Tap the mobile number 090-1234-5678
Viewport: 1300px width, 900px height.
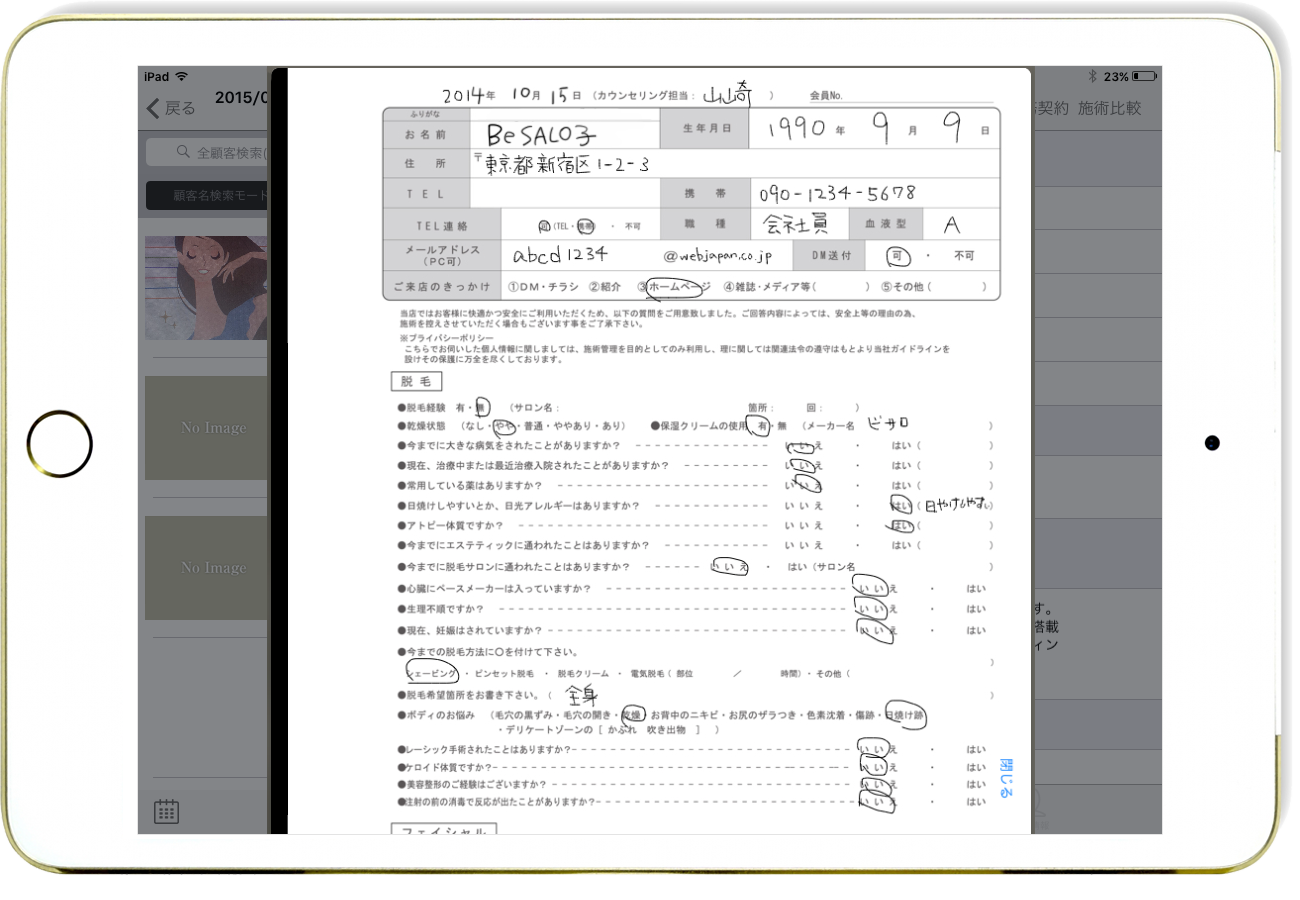tap(837, 194)
